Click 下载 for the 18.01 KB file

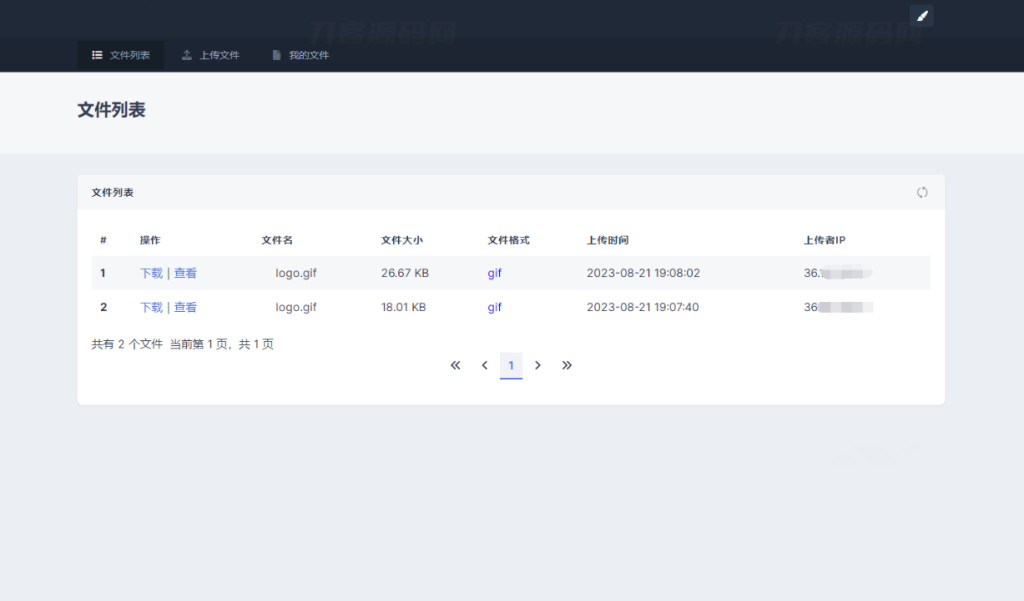tap(151, 307)
